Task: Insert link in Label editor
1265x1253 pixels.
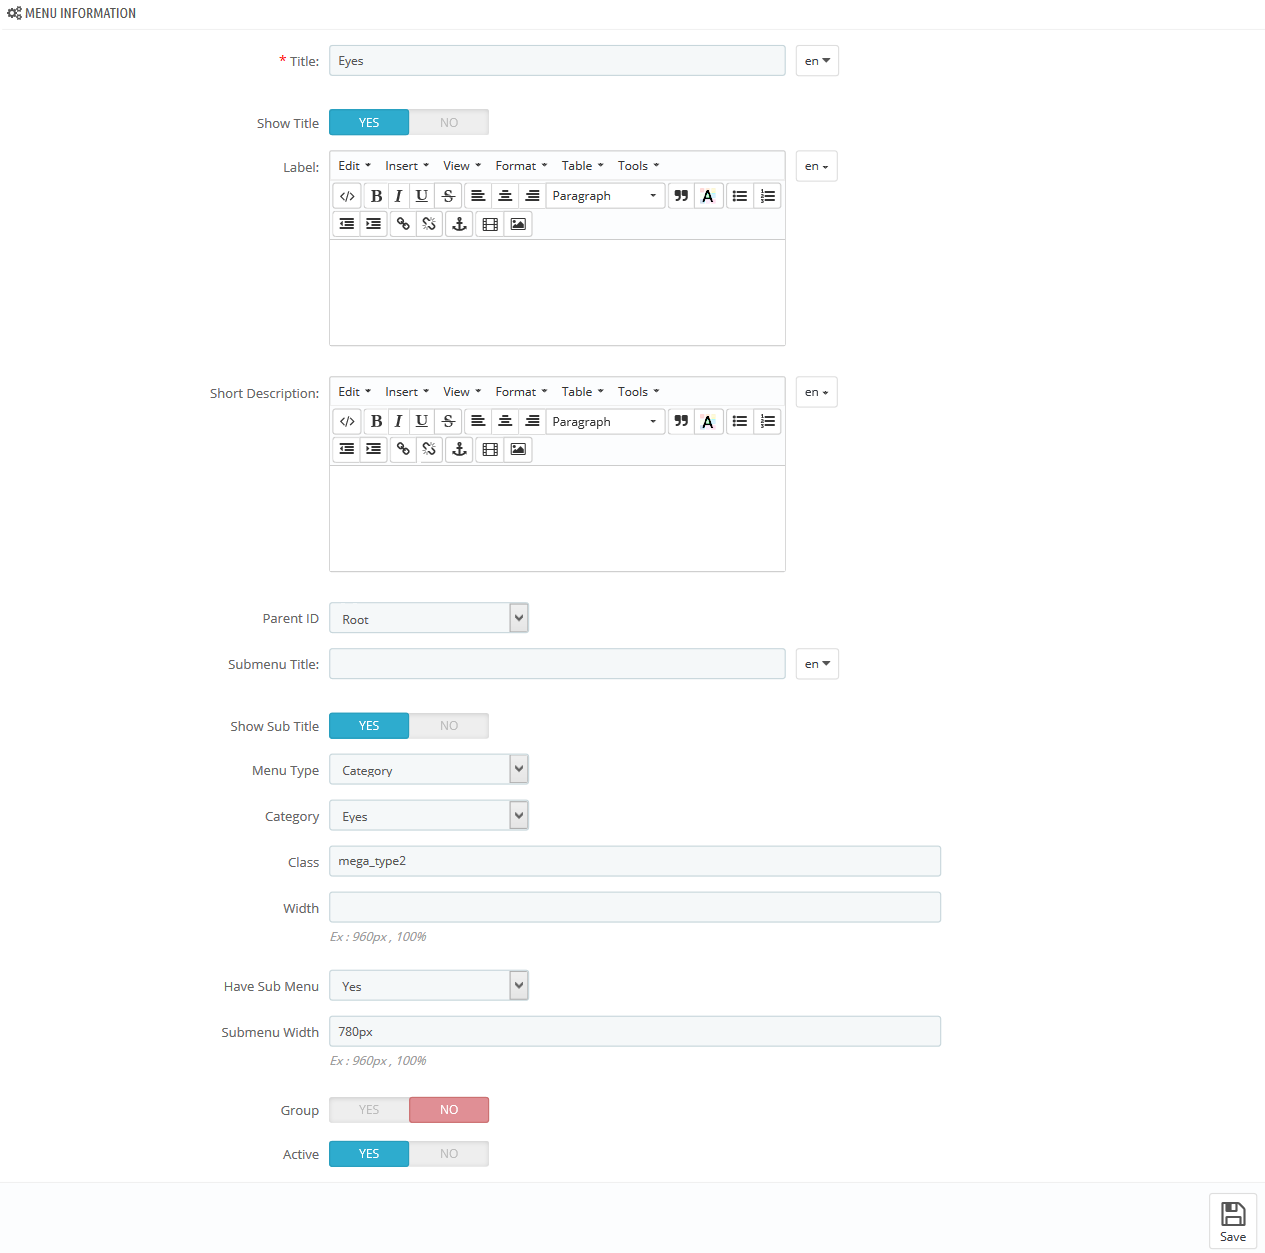Action: pyautogui.click(x=403, y=224)
